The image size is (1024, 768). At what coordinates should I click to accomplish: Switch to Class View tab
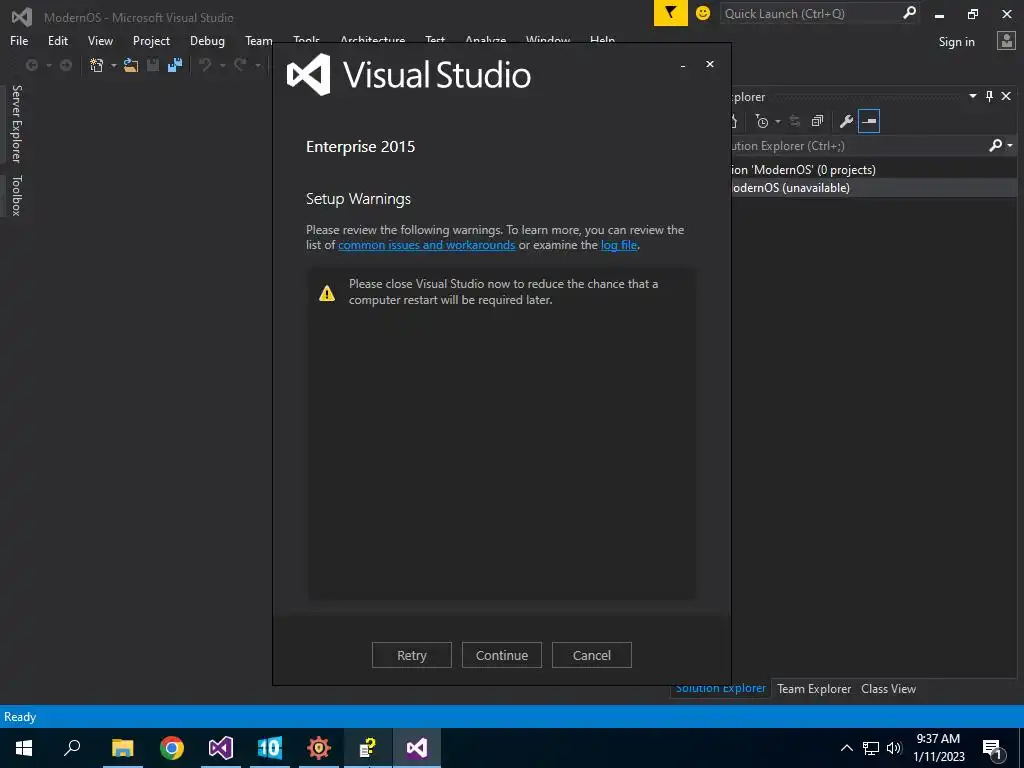[888, 688]
